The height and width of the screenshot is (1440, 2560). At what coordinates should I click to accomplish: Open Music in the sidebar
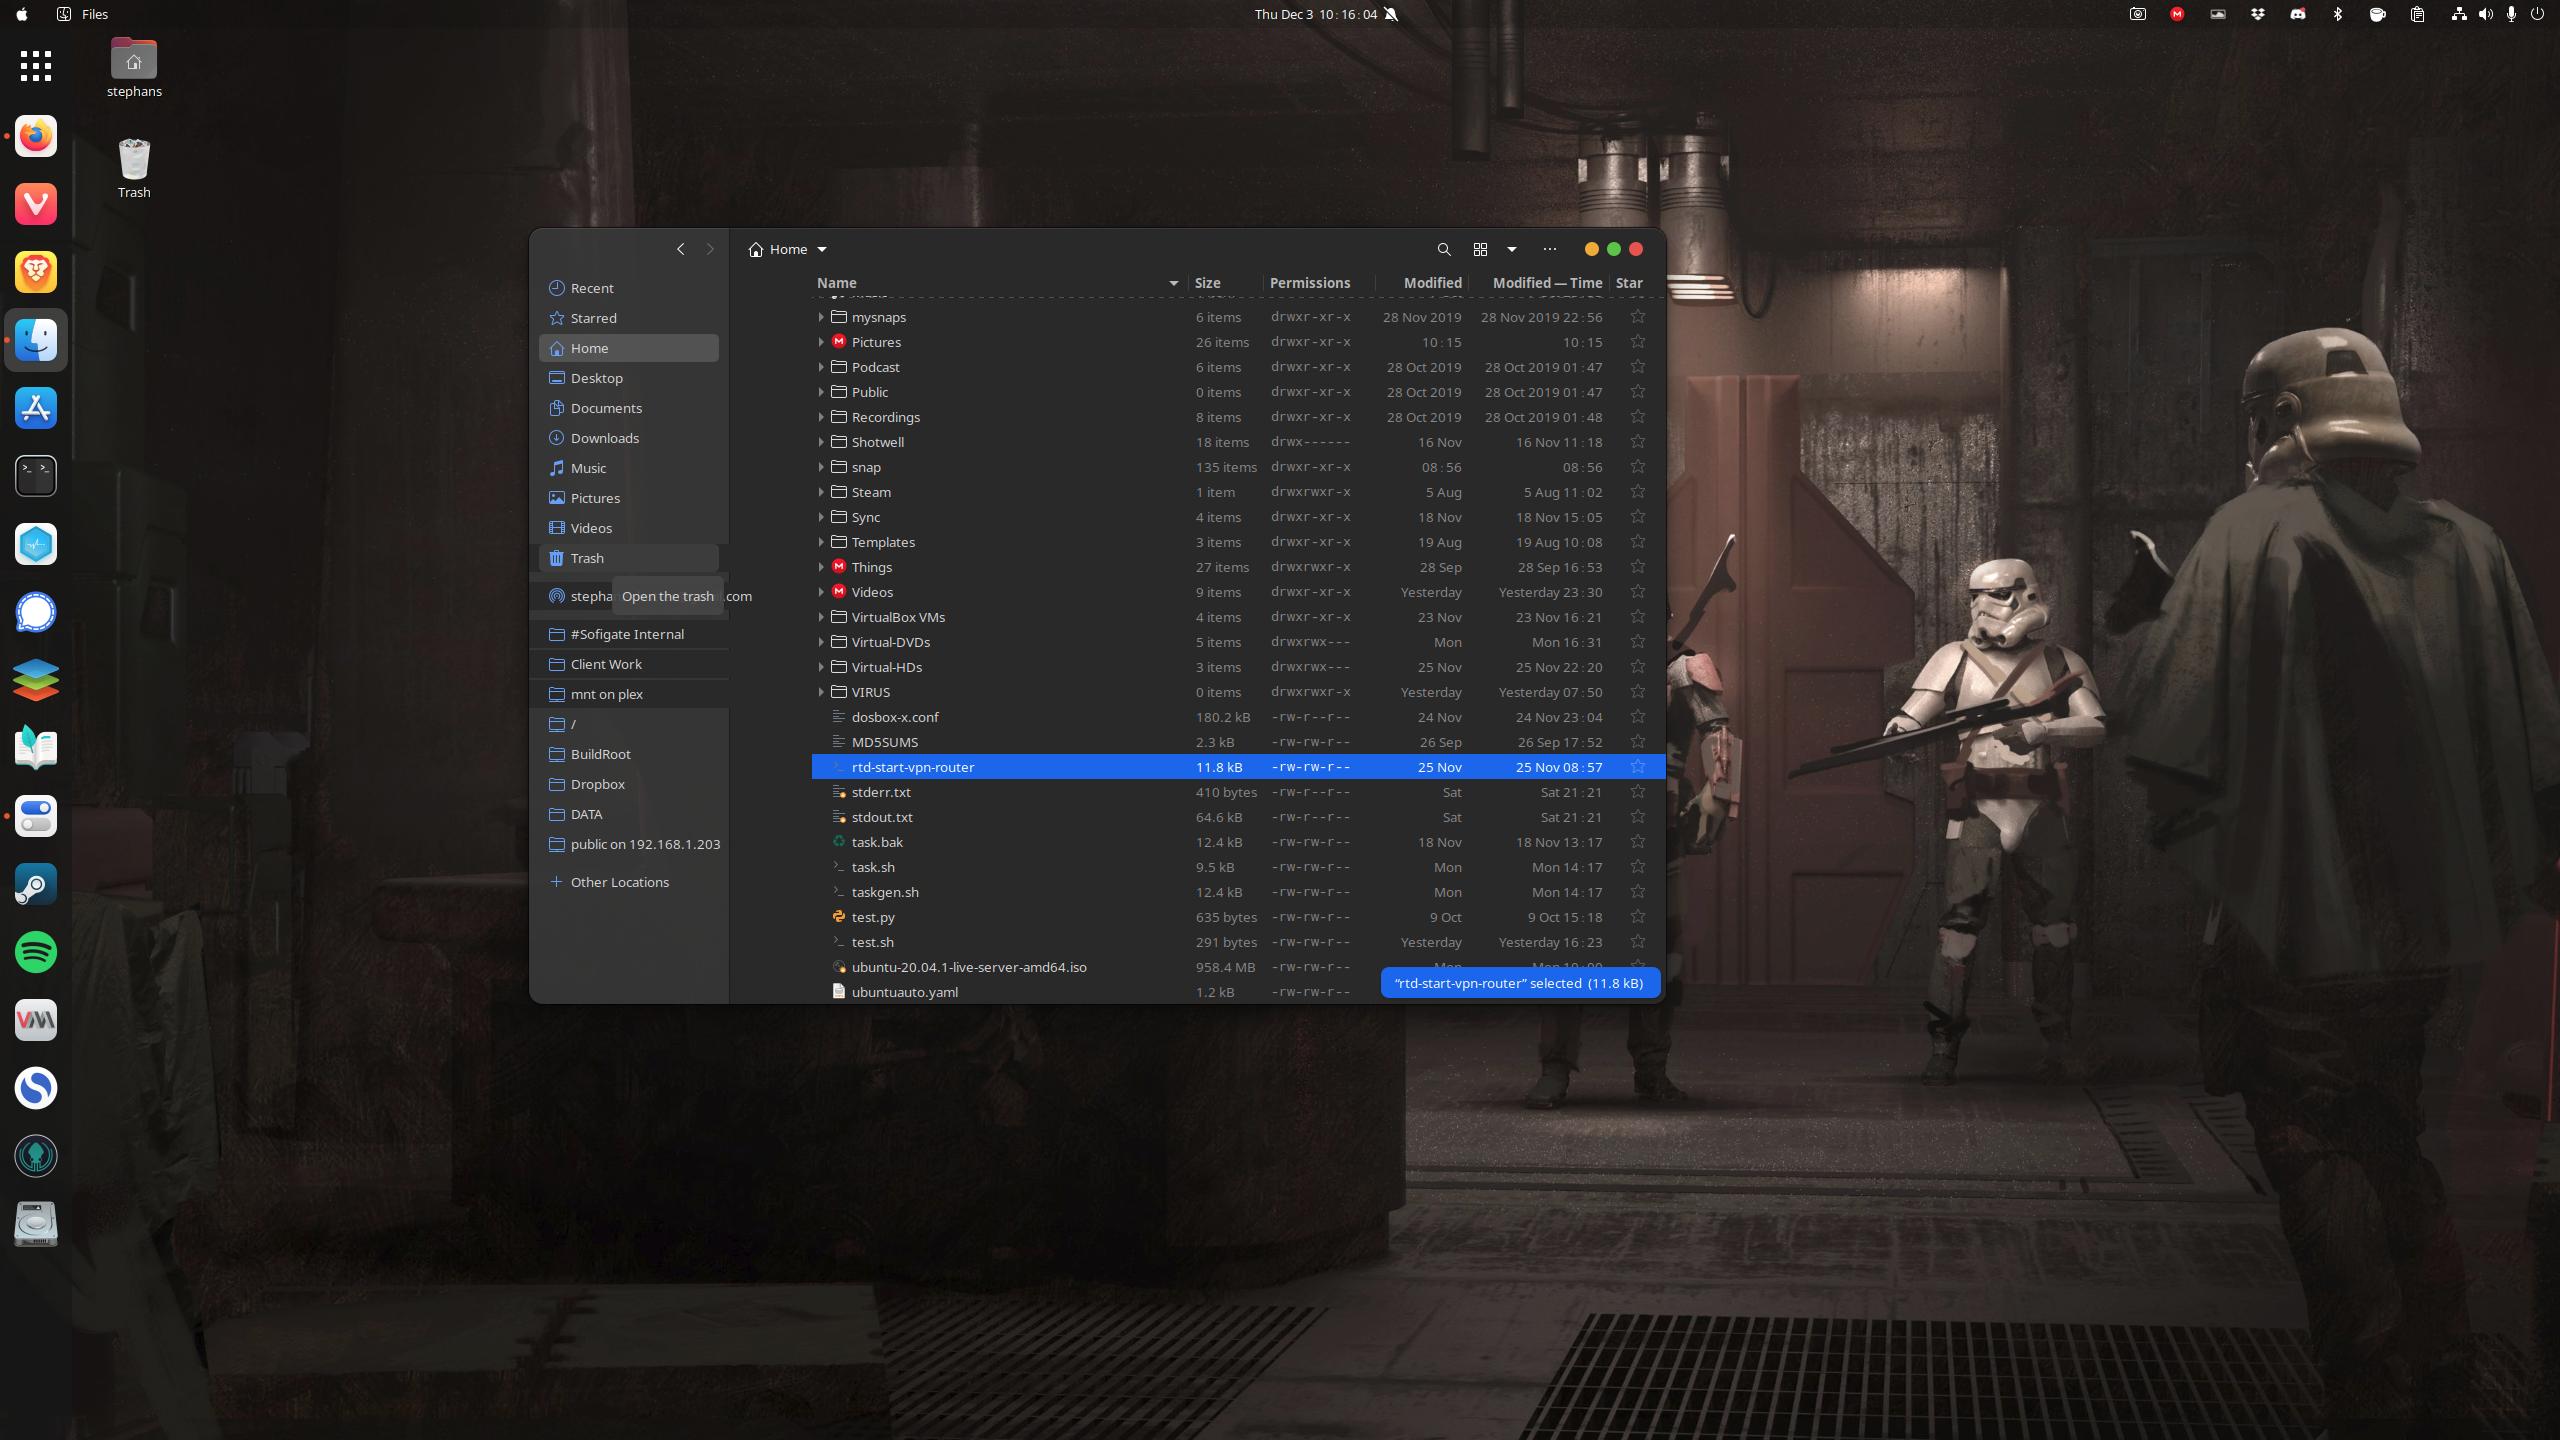(x=629, y=468)
